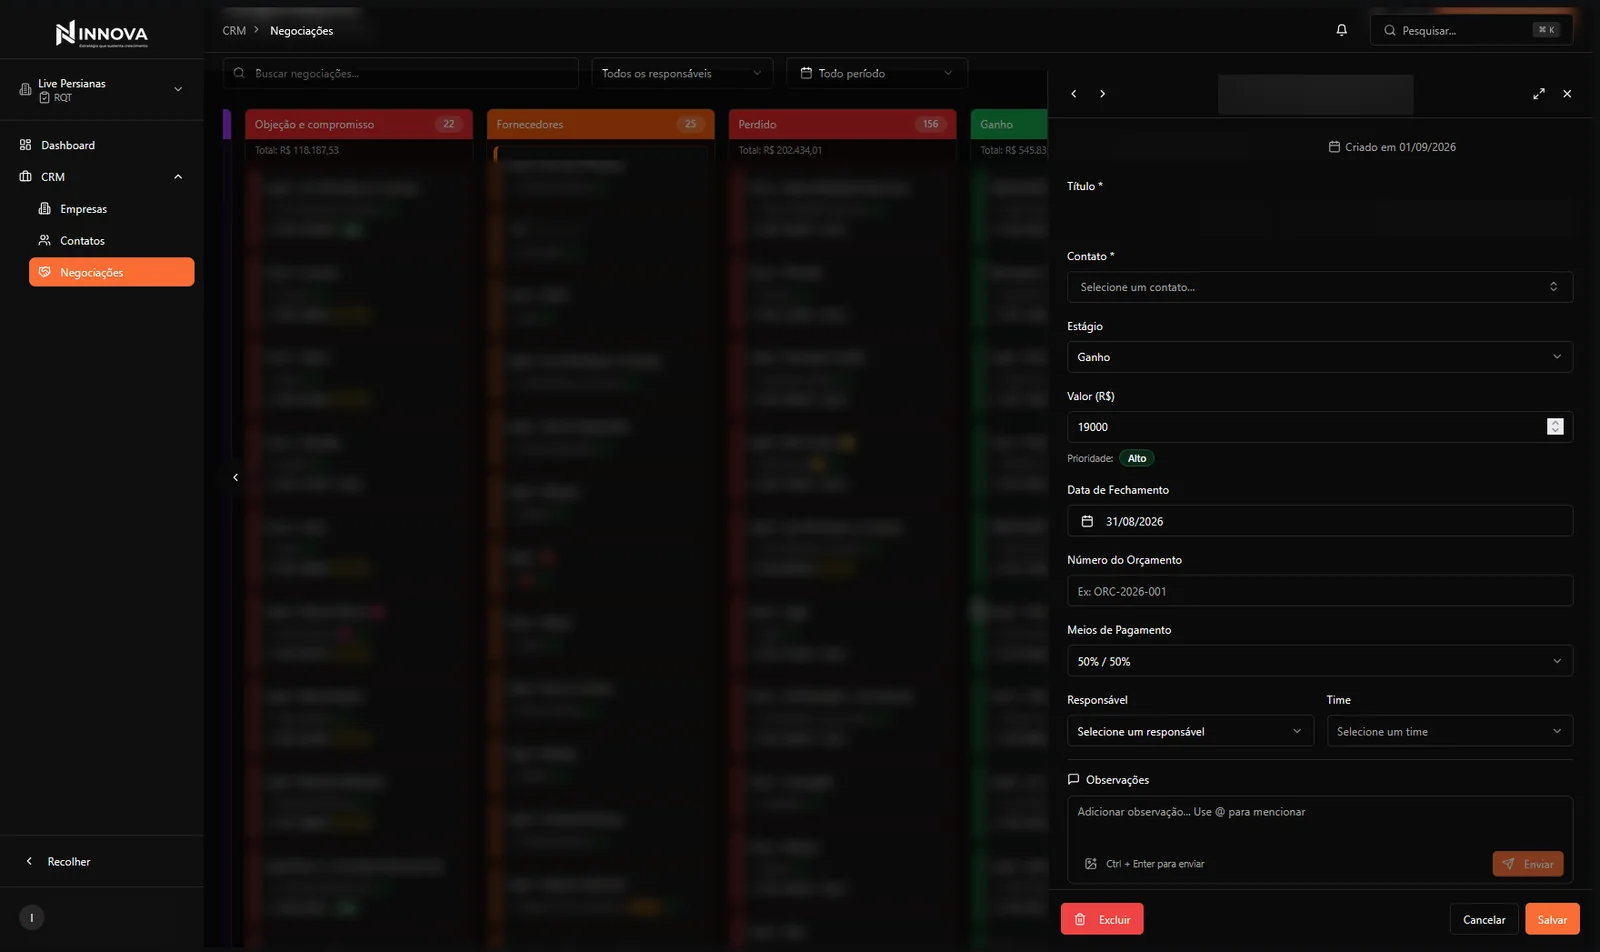Collapse kanban with the left chevron handle
This screenshot has height=952, width=1600.
[235, 478]
